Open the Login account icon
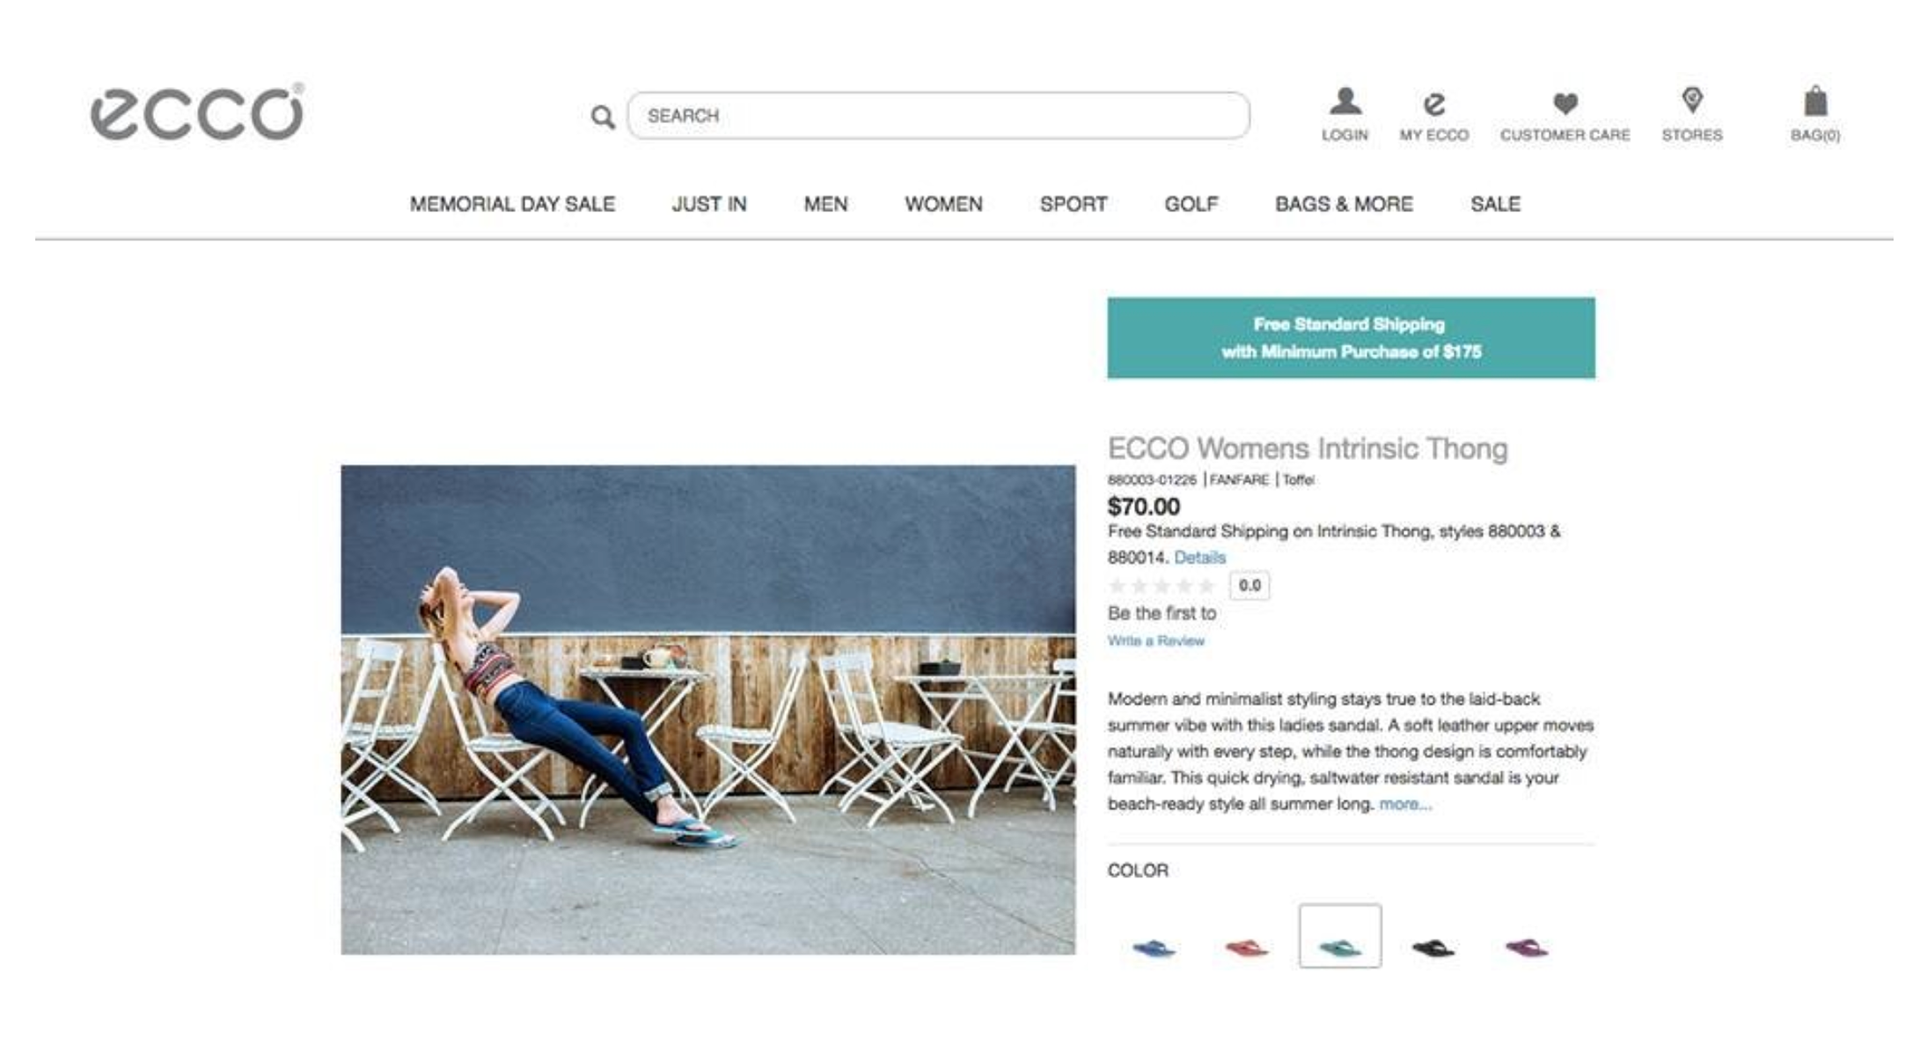Viewport: 1920px width, 1045px height. pyautogui.click(x=1345, y=102)
